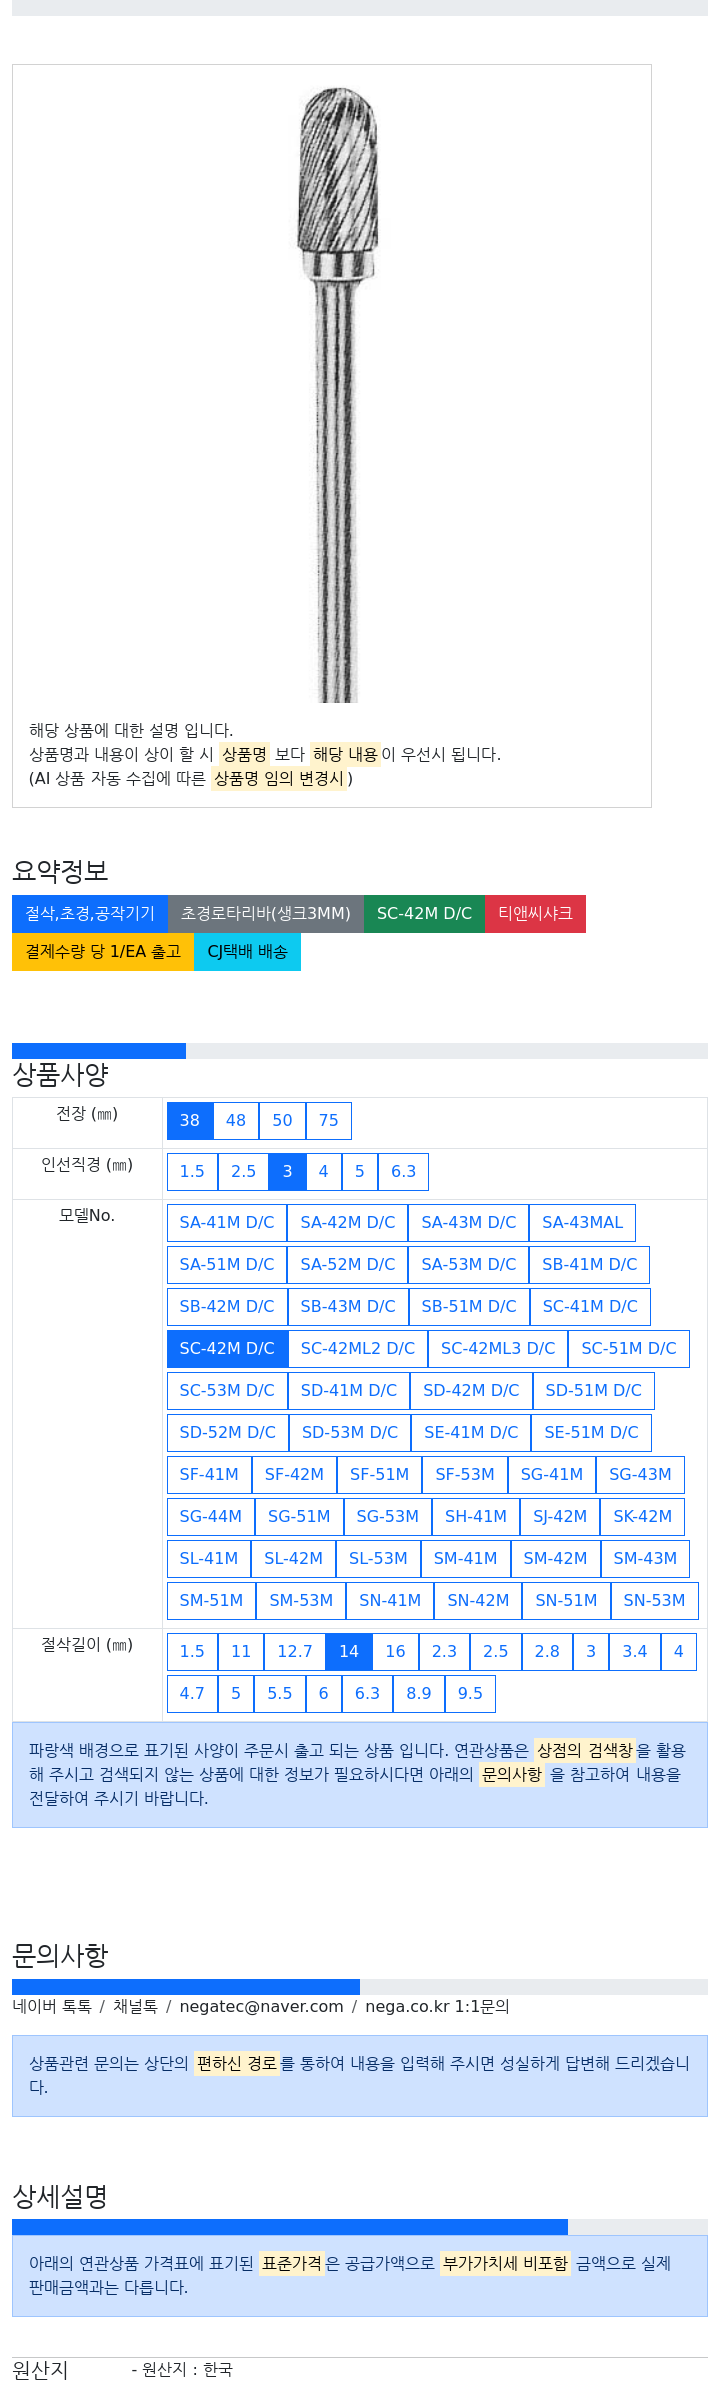Screen dimensions: 720x2390
Task: Select model SC-42ML2 D/C
Action: pos(358,1349)
